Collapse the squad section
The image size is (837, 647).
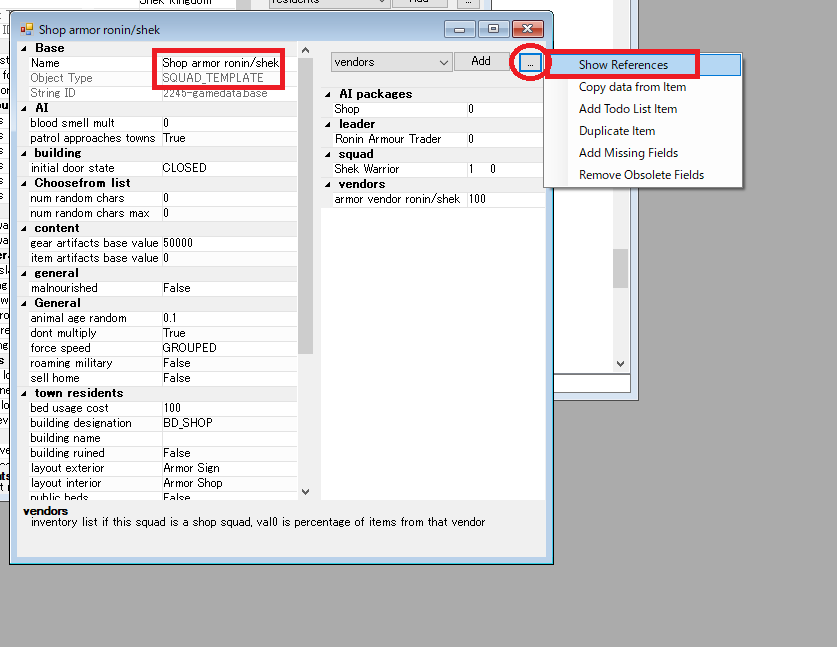click(x=328, y=154)
